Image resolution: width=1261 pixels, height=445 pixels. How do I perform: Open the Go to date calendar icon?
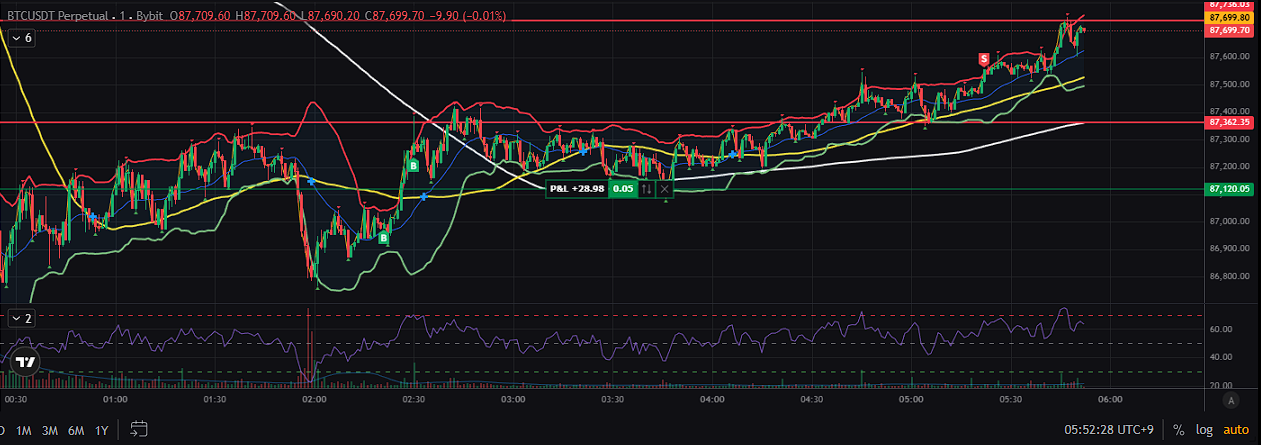138,430
